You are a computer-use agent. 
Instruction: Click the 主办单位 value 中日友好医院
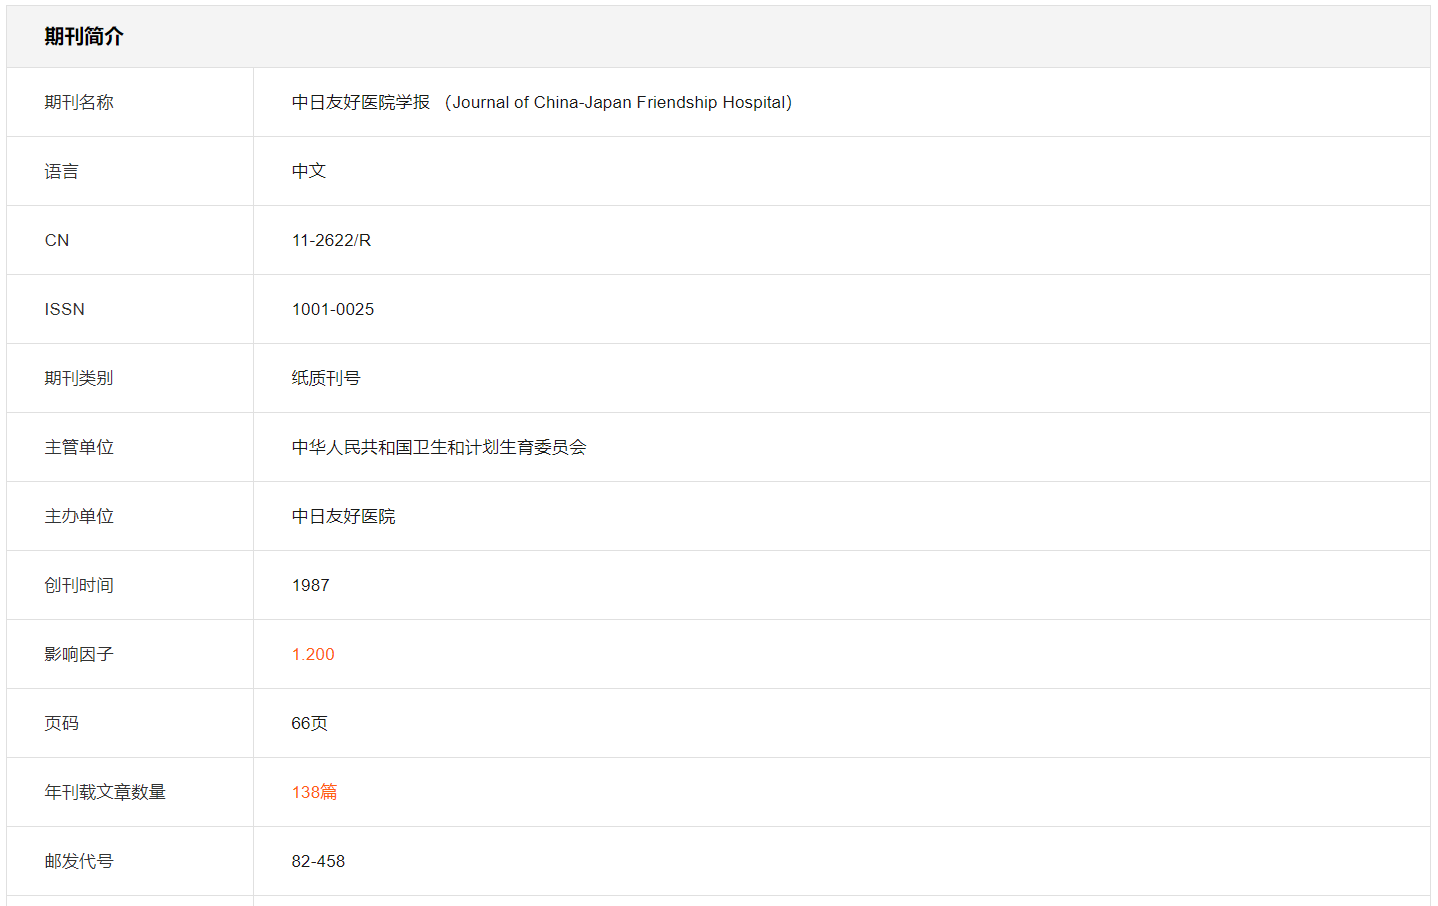[x=344, y=516]
